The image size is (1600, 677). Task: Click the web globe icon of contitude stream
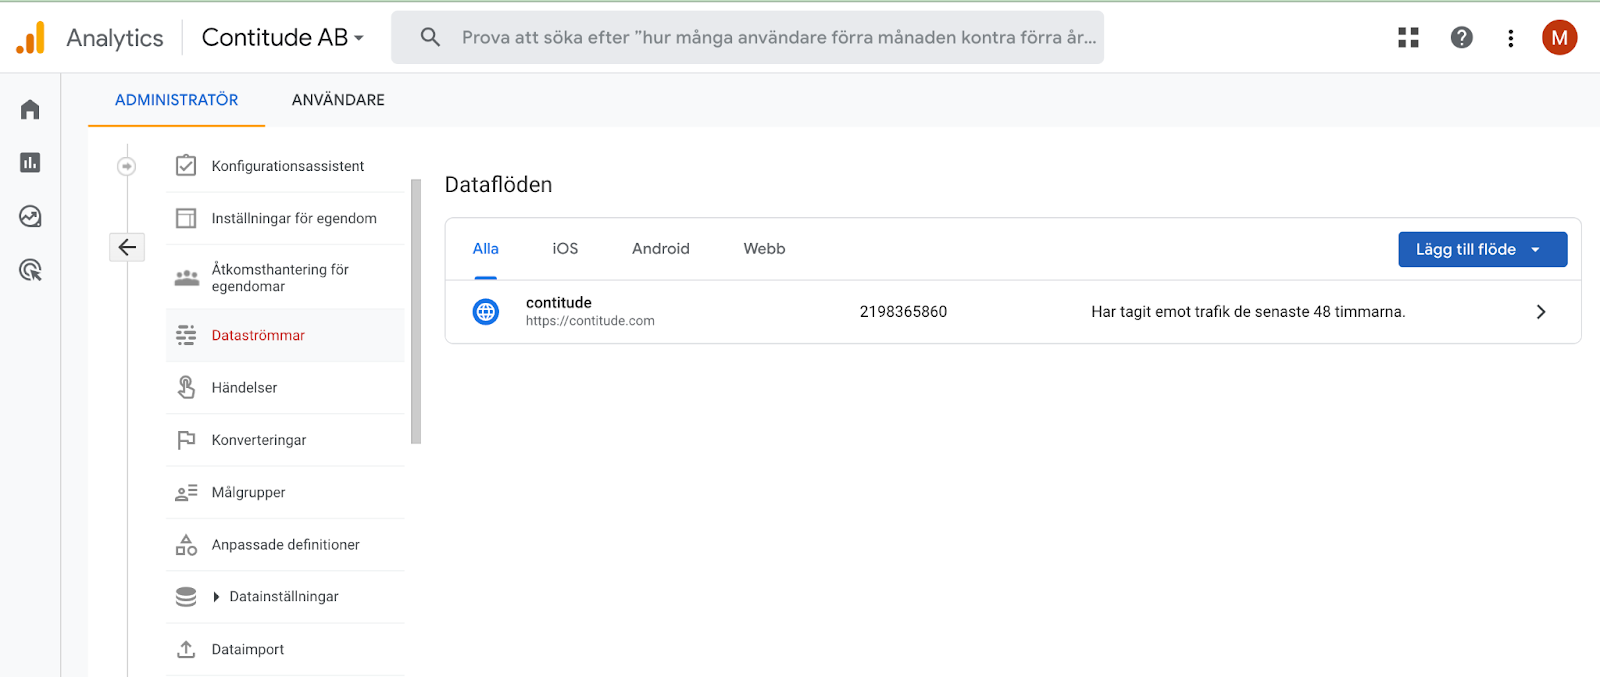486,312
